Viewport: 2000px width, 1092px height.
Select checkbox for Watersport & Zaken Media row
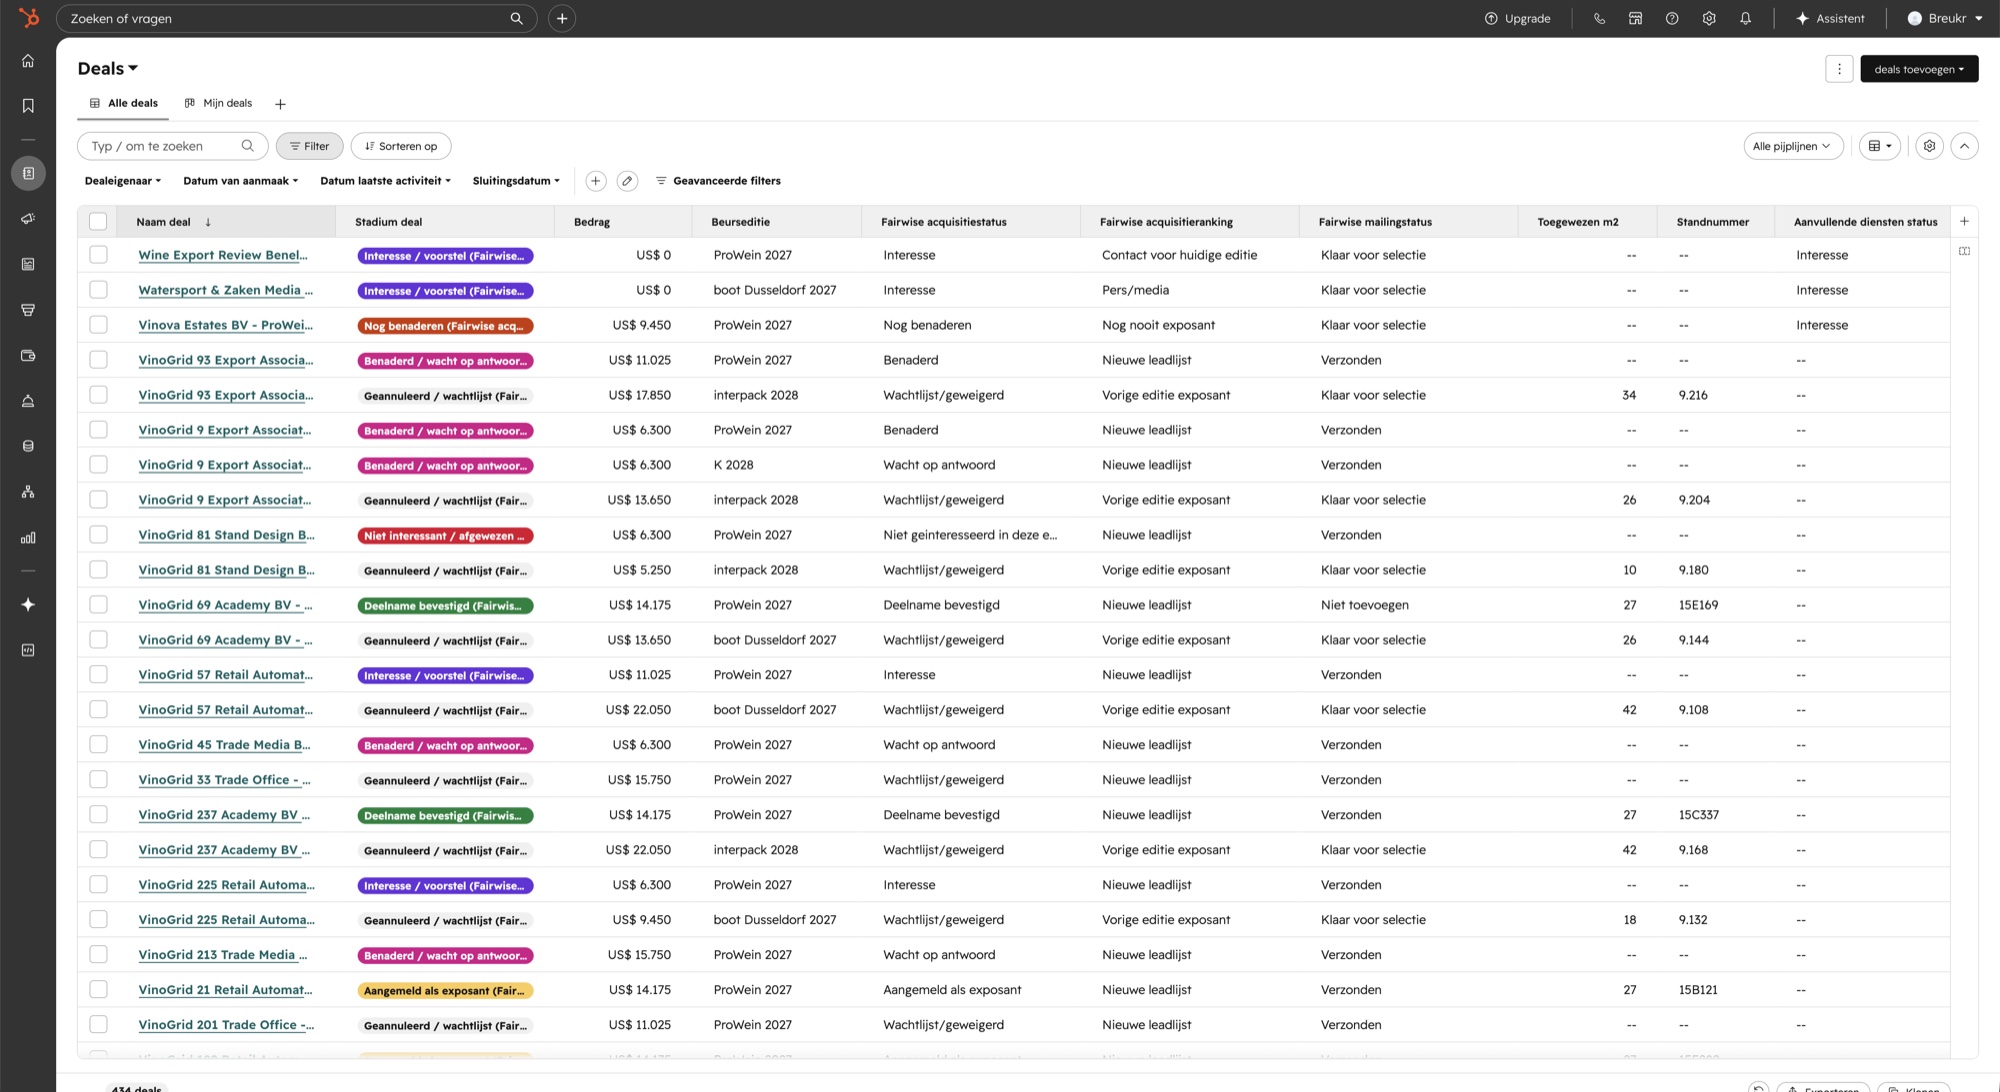(98, 290)
